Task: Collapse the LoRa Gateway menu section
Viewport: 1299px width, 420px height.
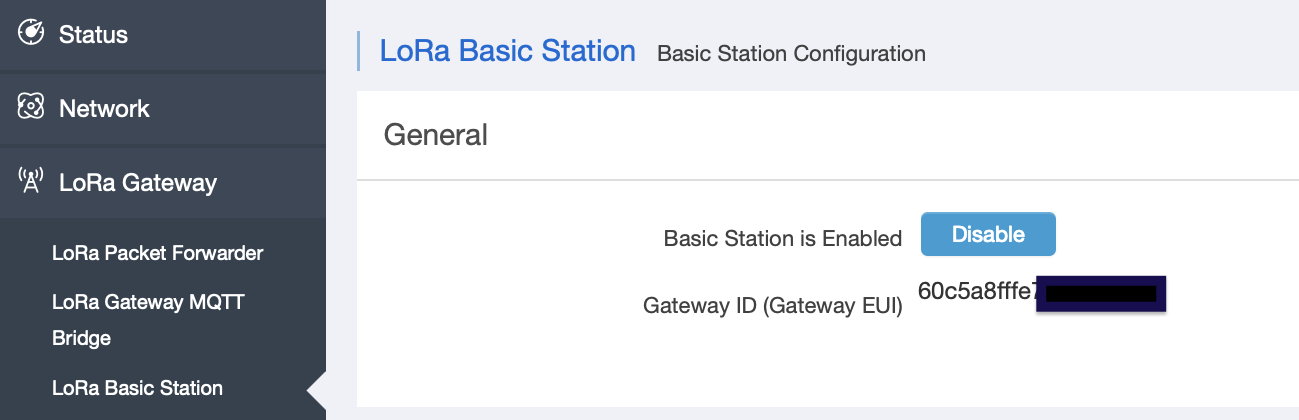Action: click(163, 183)
